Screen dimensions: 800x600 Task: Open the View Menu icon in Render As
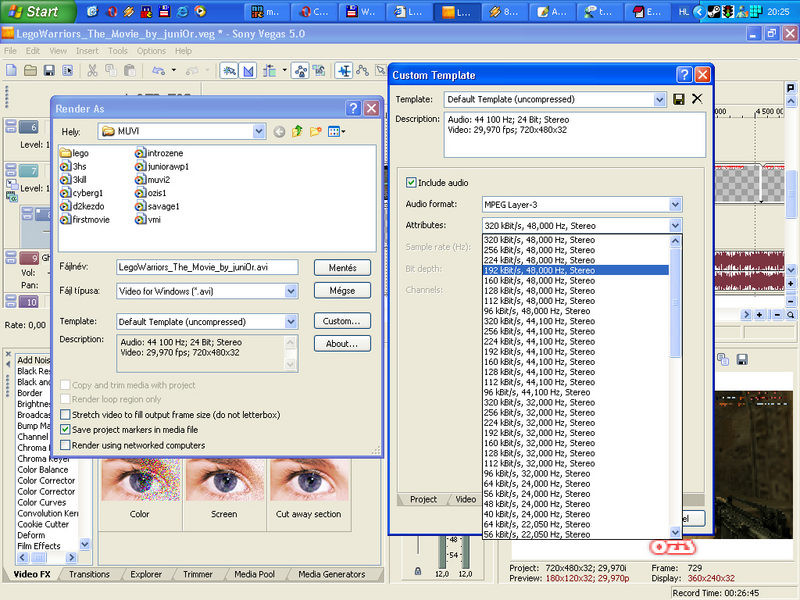[336, 132]
